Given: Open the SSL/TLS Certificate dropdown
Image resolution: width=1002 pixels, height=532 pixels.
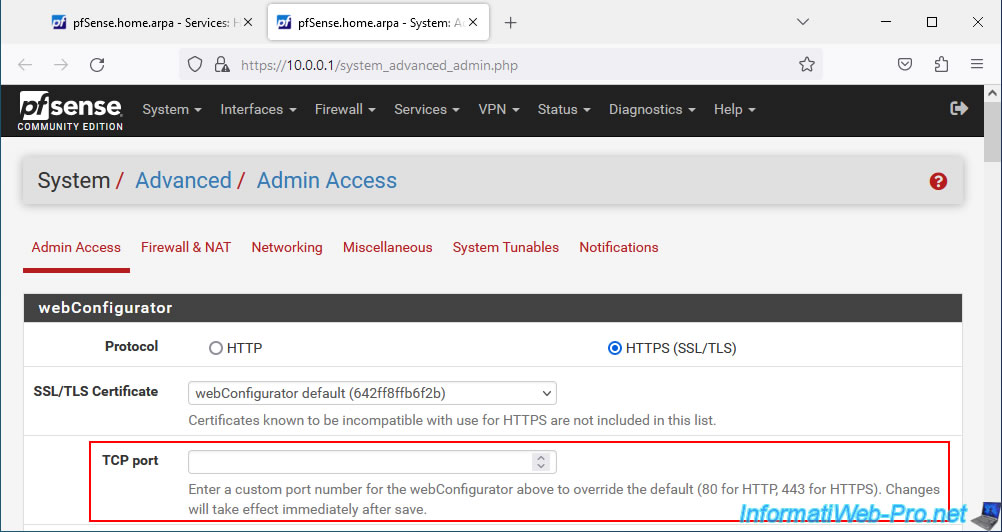Looking at the screenshot, I should [372, 393].
